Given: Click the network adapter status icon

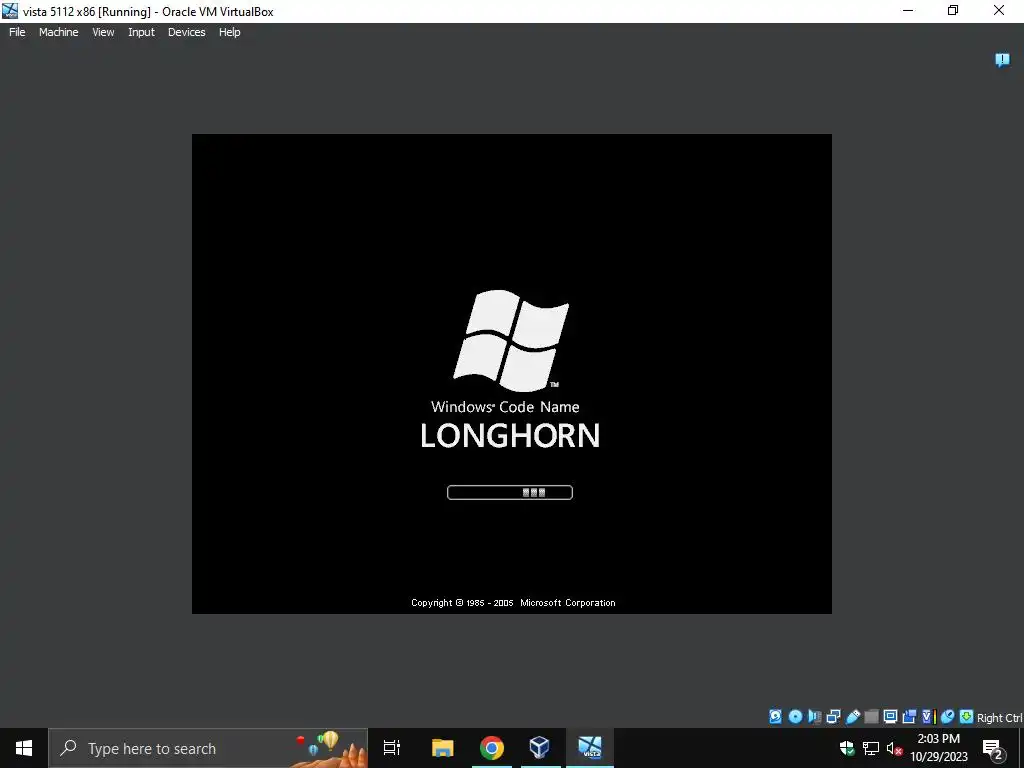Looking at the screenshot, I should tap(833, 716).
